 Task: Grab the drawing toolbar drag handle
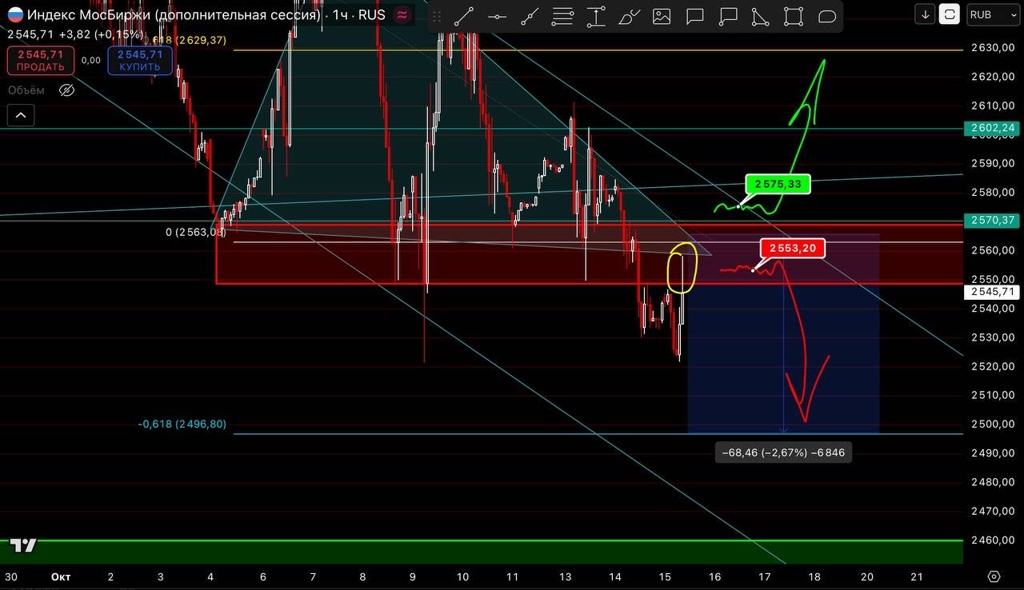click(436, 16)
